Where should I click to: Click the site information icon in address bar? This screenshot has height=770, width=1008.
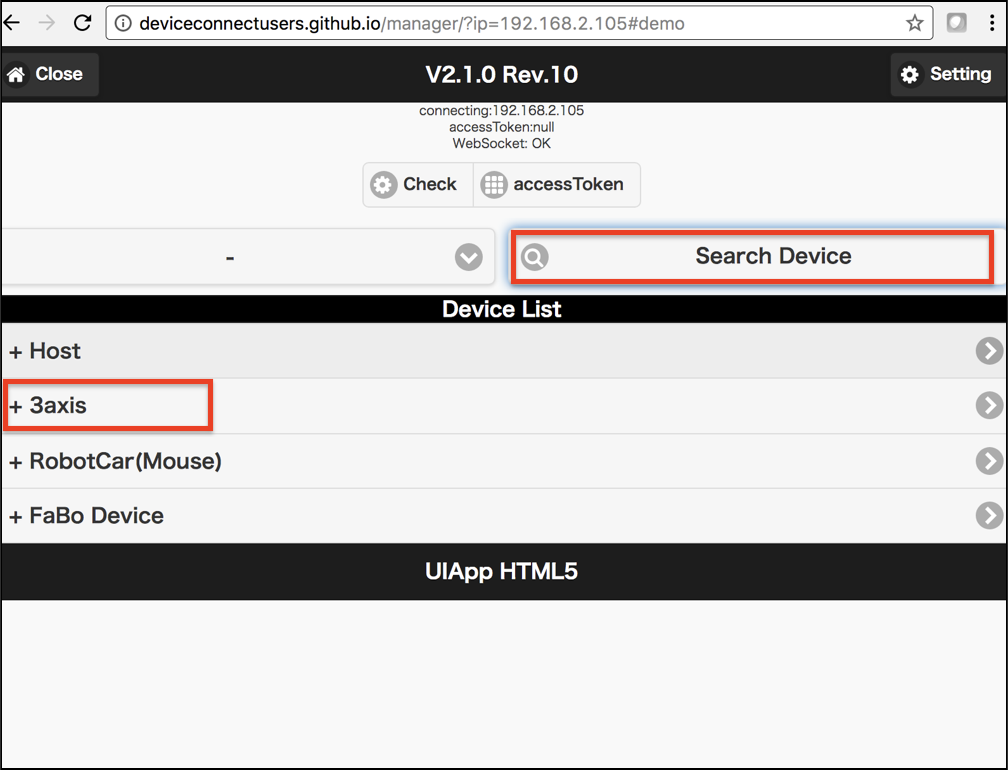[123, 23]
